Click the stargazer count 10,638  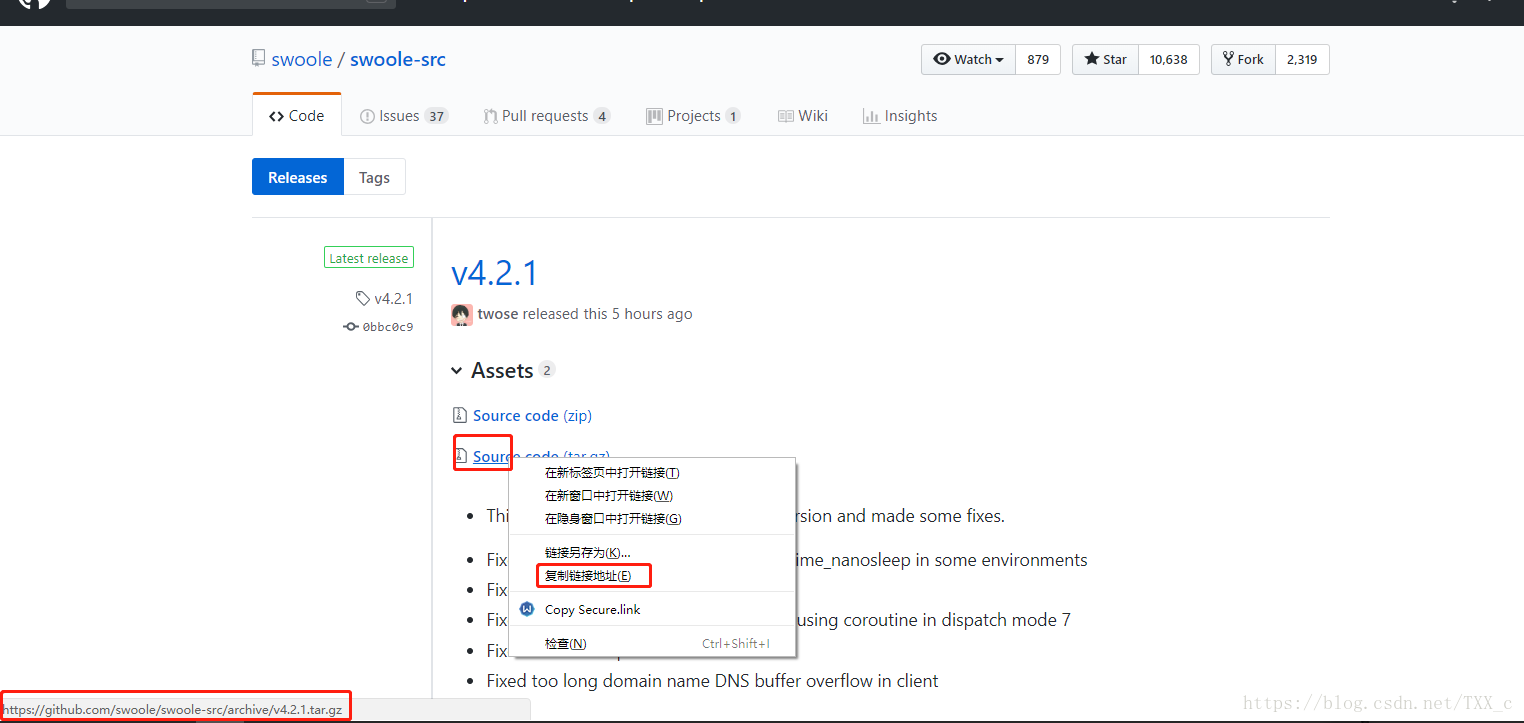(1168, 59)
